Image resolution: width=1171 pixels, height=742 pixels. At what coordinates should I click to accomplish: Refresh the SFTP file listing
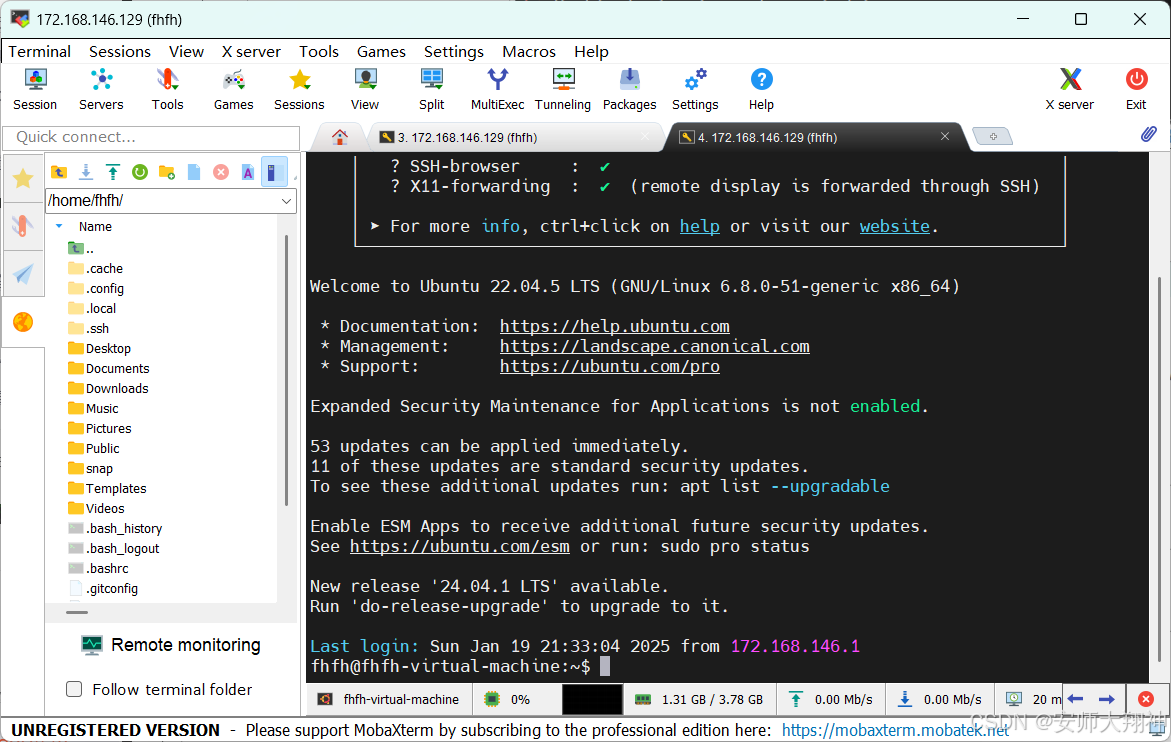[x=139, y=172]
